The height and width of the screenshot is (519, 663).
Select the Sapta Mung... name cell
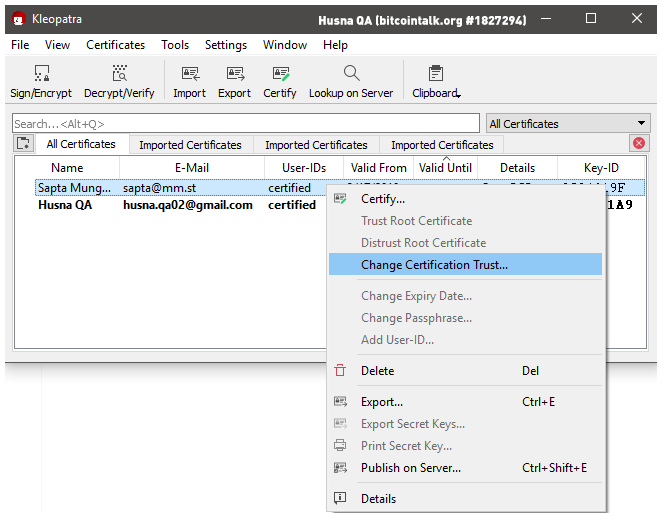[74, 188]
